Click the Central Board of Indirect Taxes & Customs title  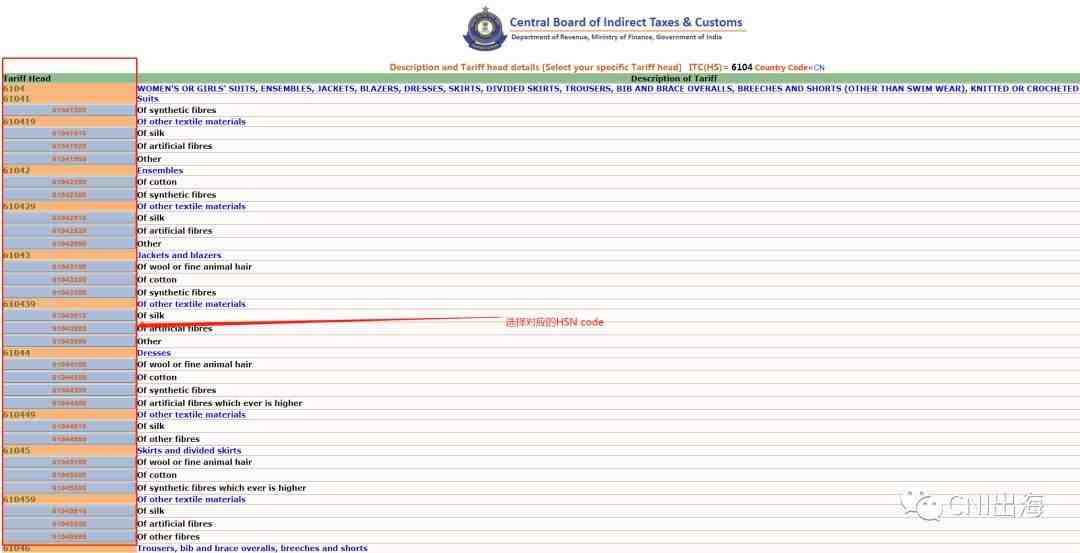pyautogui.click(x=626, y=23)
